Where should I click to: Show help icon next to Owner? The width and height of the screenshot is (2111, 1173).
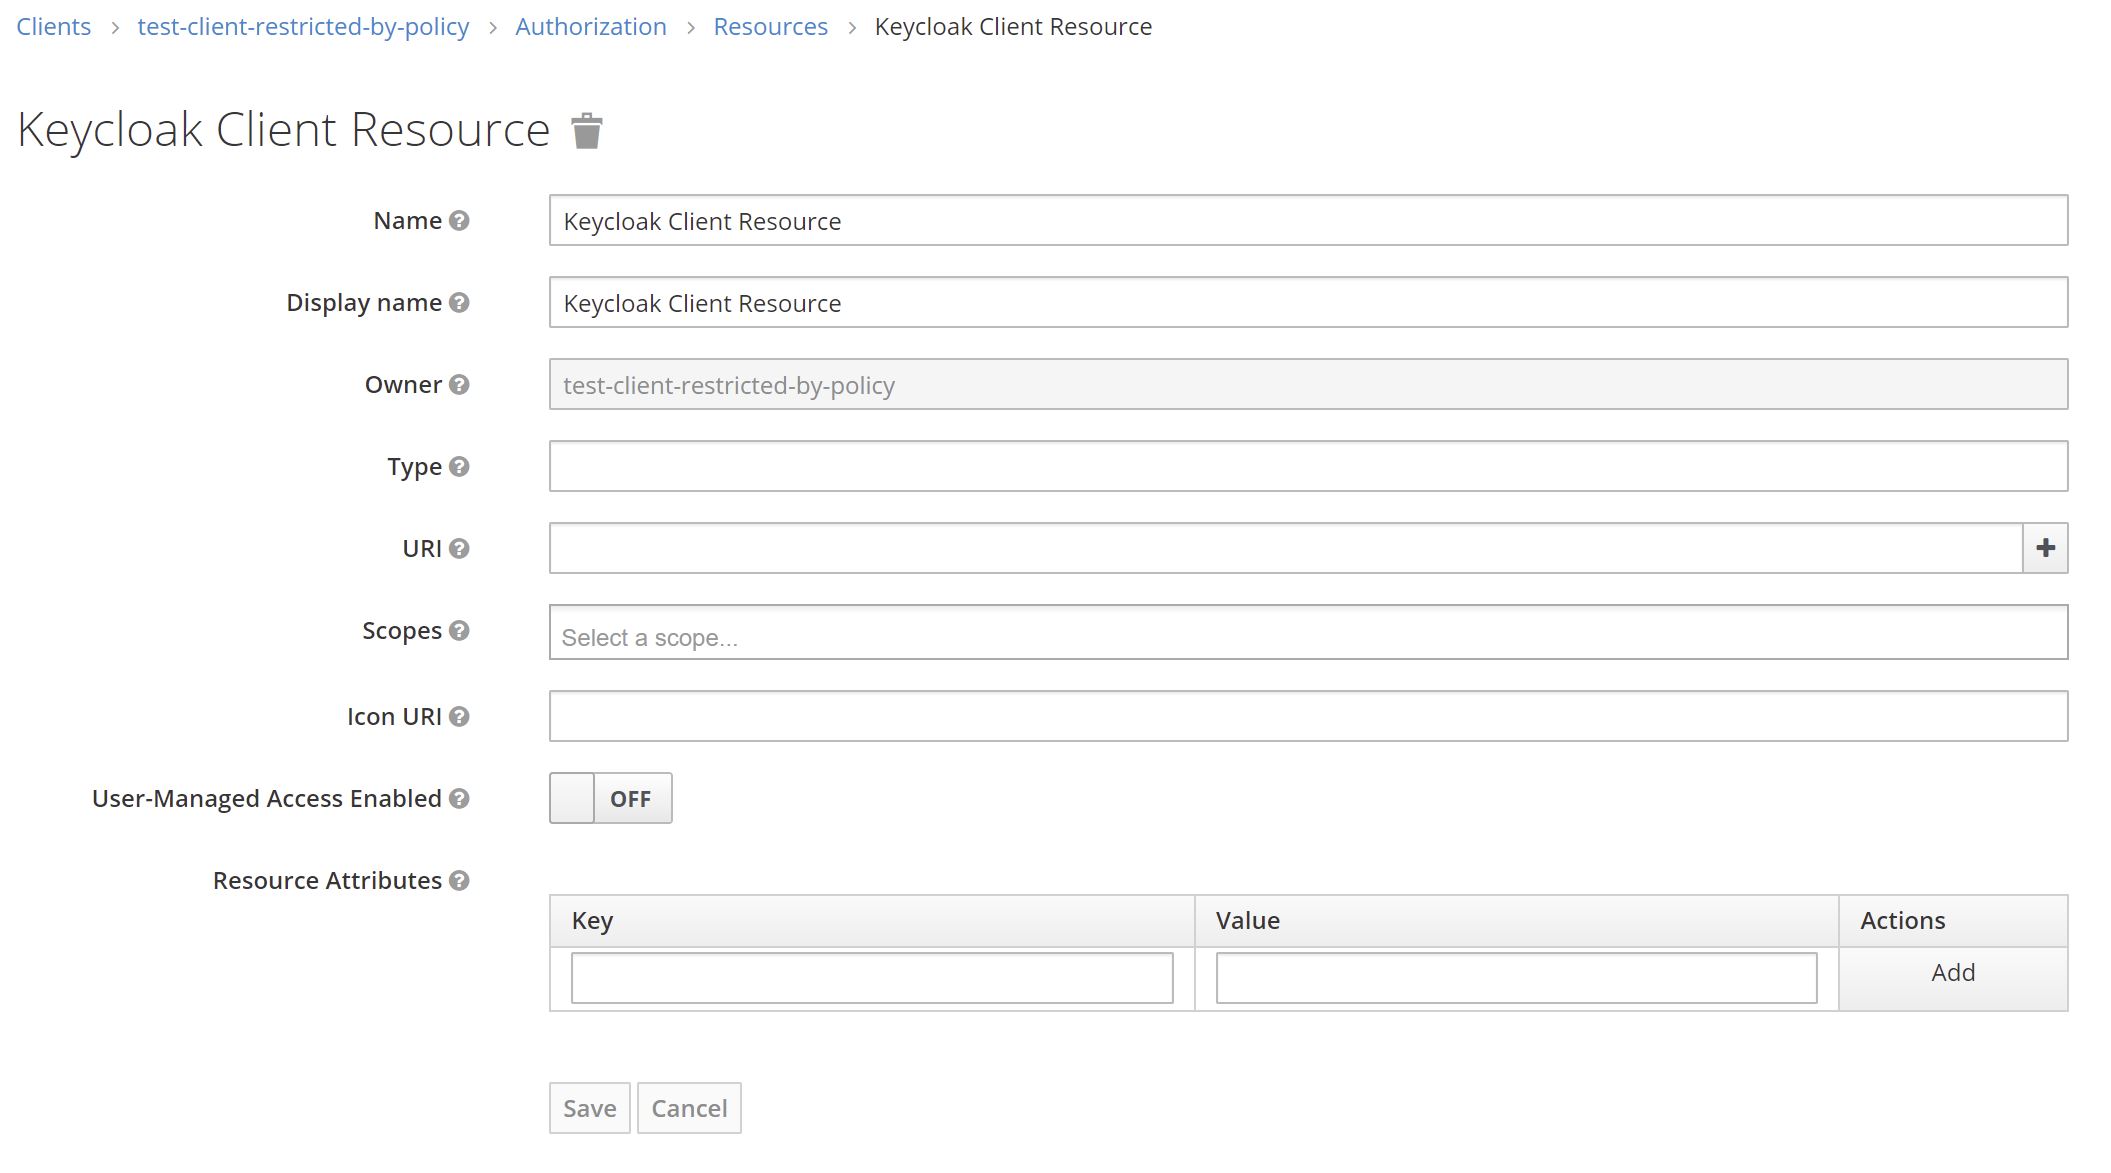459,384
